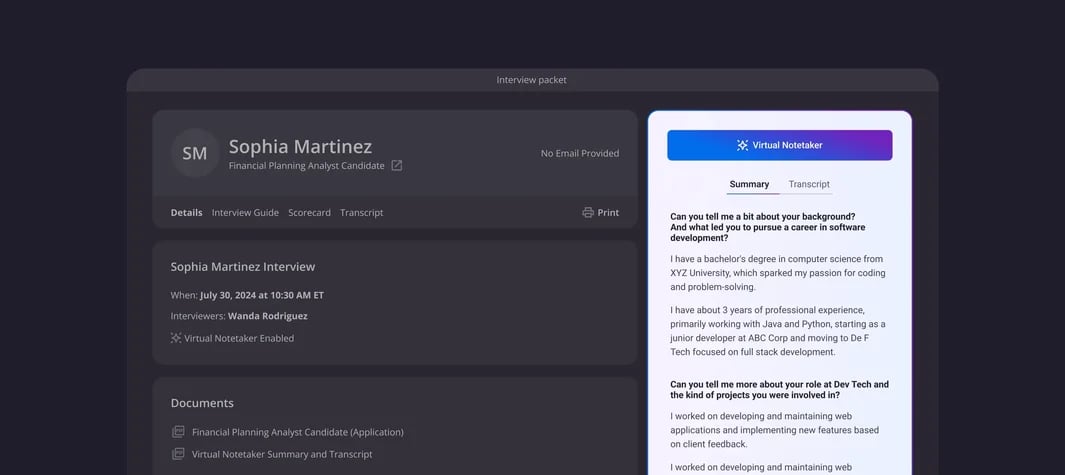Open Financial Planning Analyst Candidate (Application) document

click(x=297, y=432)
